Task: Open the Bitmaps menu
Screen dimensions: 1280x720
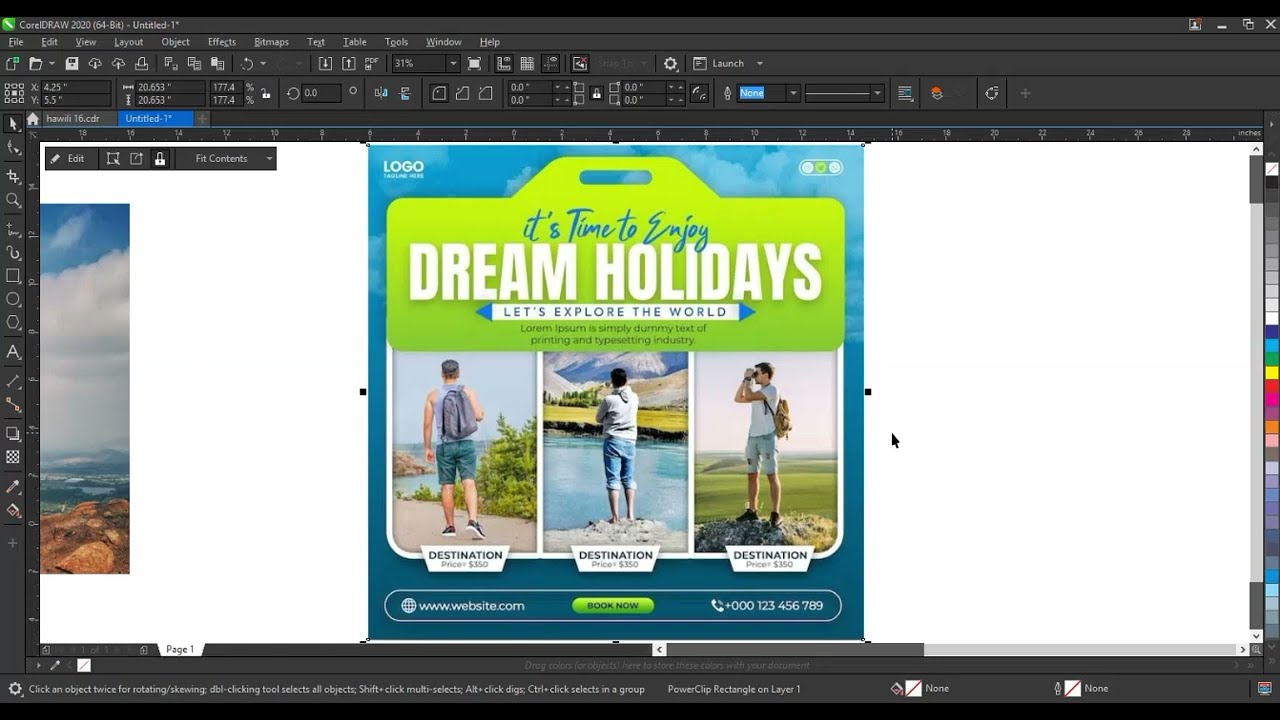Action: click(271, 42)
